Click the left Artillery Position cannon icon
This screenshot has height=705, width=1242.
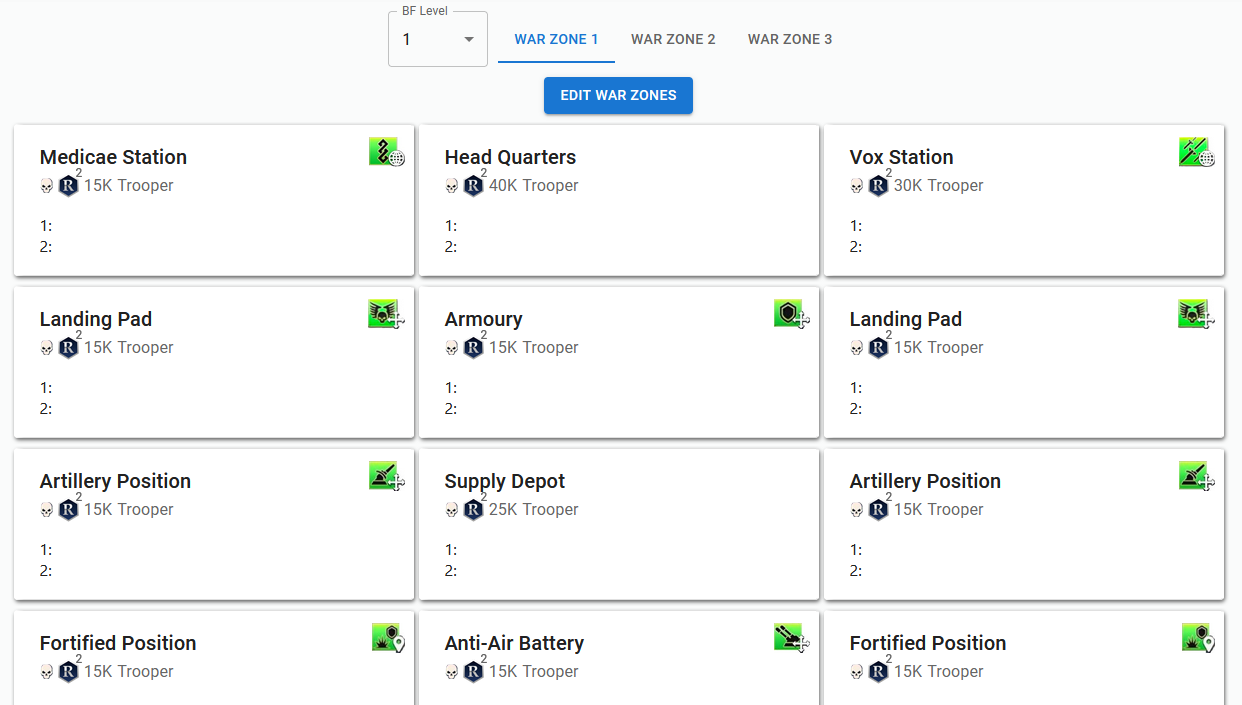click(386, 476)
